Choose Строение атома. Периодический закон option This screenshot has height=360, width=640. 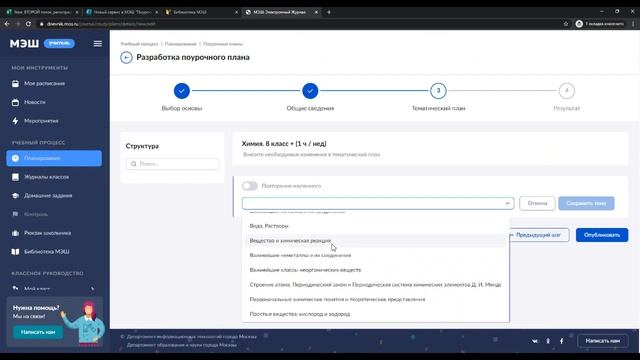click(x=376, y=284)
